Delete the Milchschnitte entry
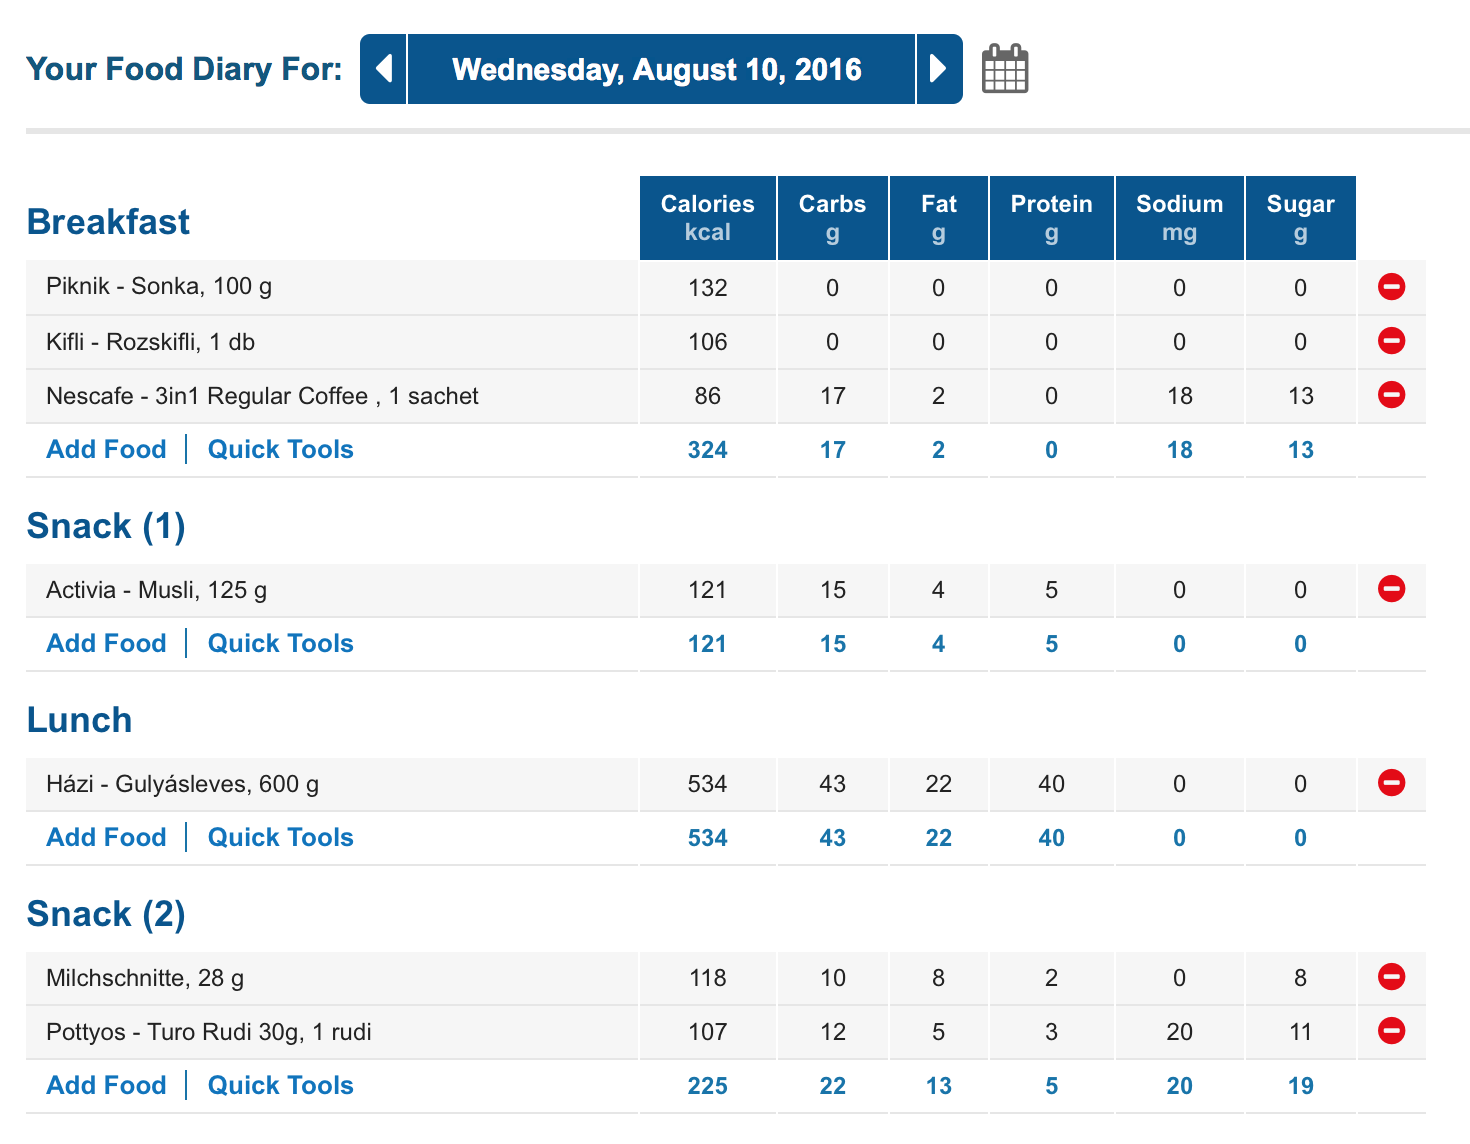This screenshot has width=1470, height=1144. 1391,977
